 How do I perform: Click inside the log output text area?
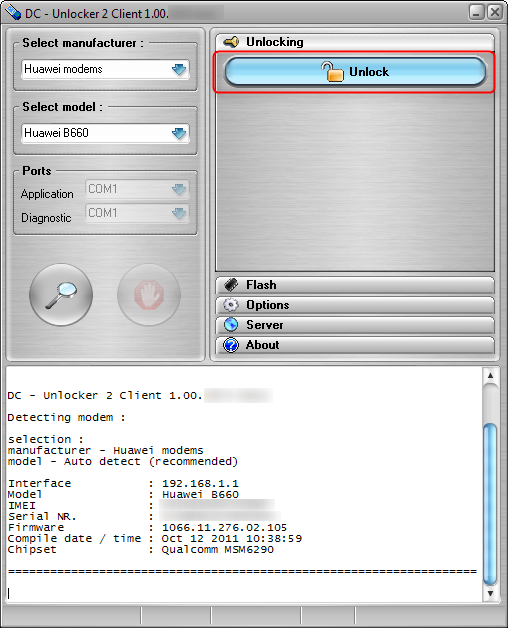[x=244, y=484]
